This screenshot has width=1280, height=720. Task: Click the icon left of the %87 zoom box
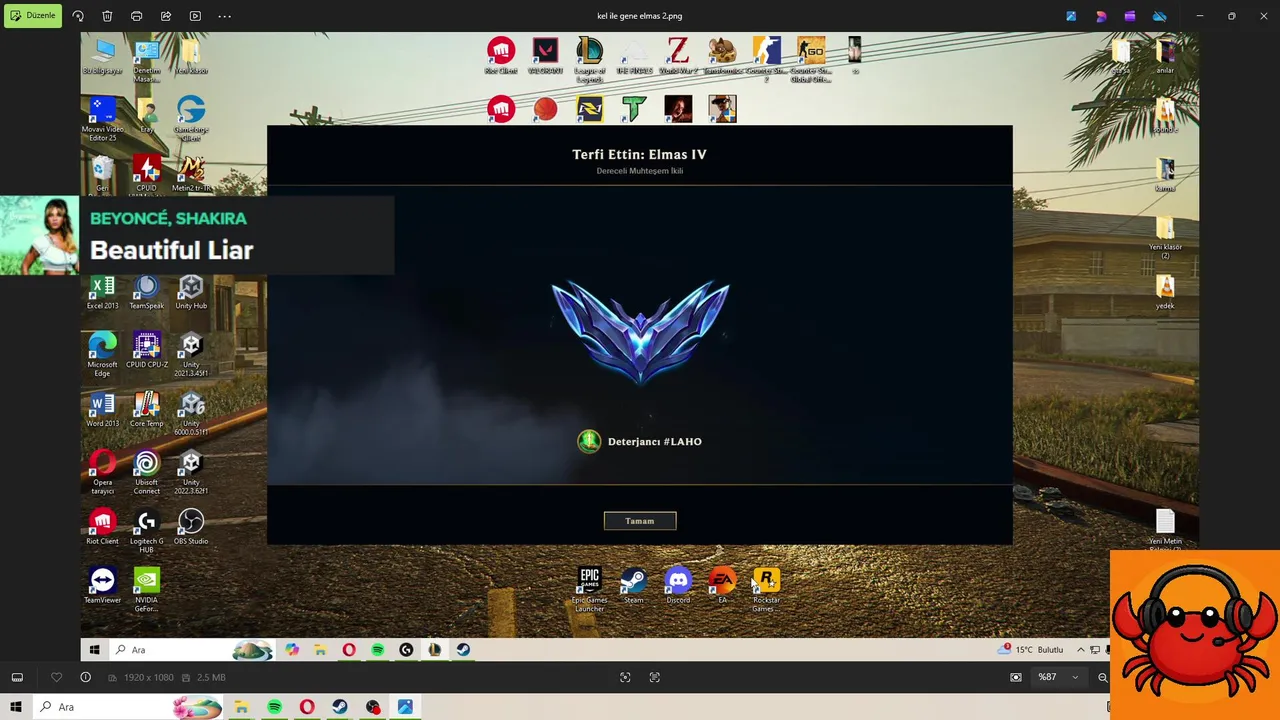(x=1016, y=677)
